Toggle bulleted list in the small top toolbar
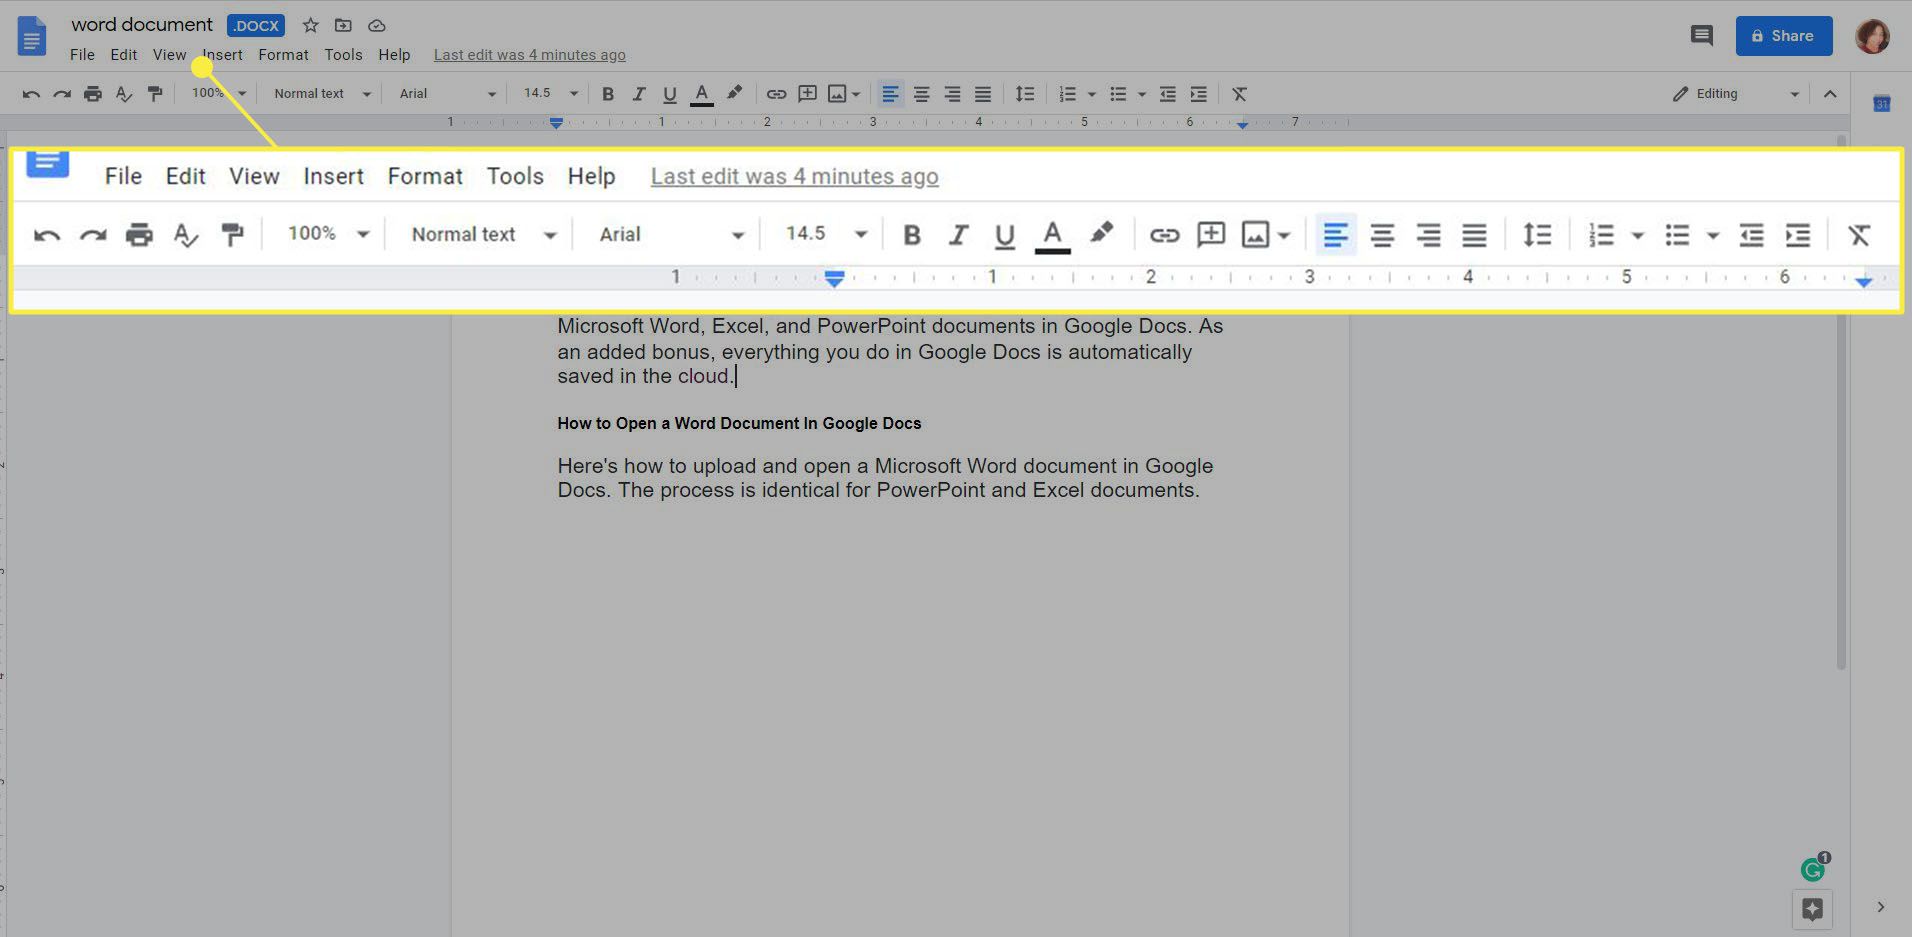Viewport: 1912px width, 937px height. pyautogui.click(x=1118, y=94)
